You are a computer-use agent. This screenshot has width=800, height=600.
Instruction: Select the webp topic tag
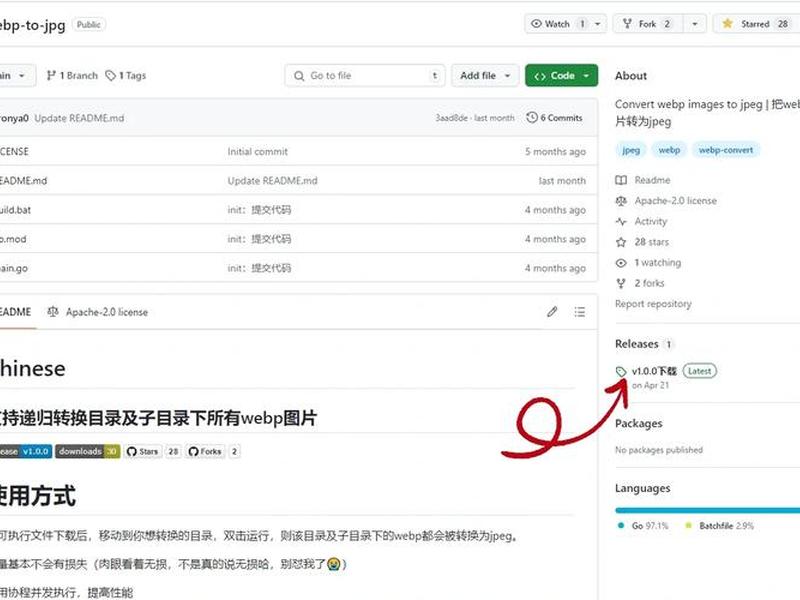pyautogui.click(x=669, y=150)
